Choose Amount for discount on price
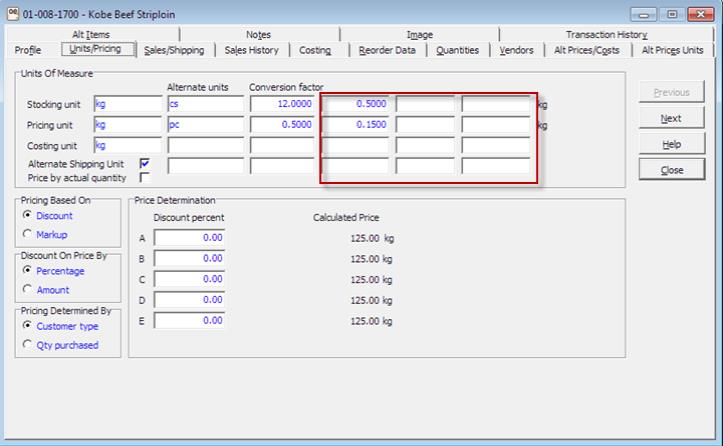Viewport: 723px width, 446px height. pyautogui.click(x=27, y=289)
